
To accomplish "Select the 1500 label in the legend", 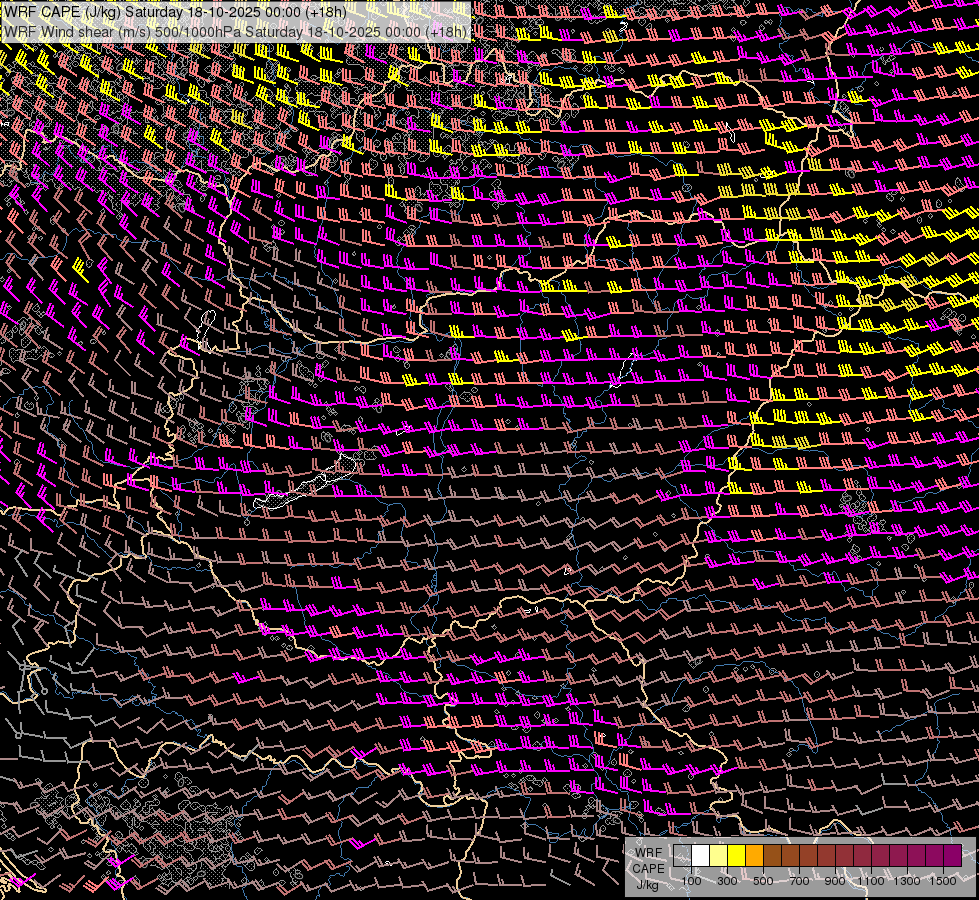I will [x=943, y=881].
